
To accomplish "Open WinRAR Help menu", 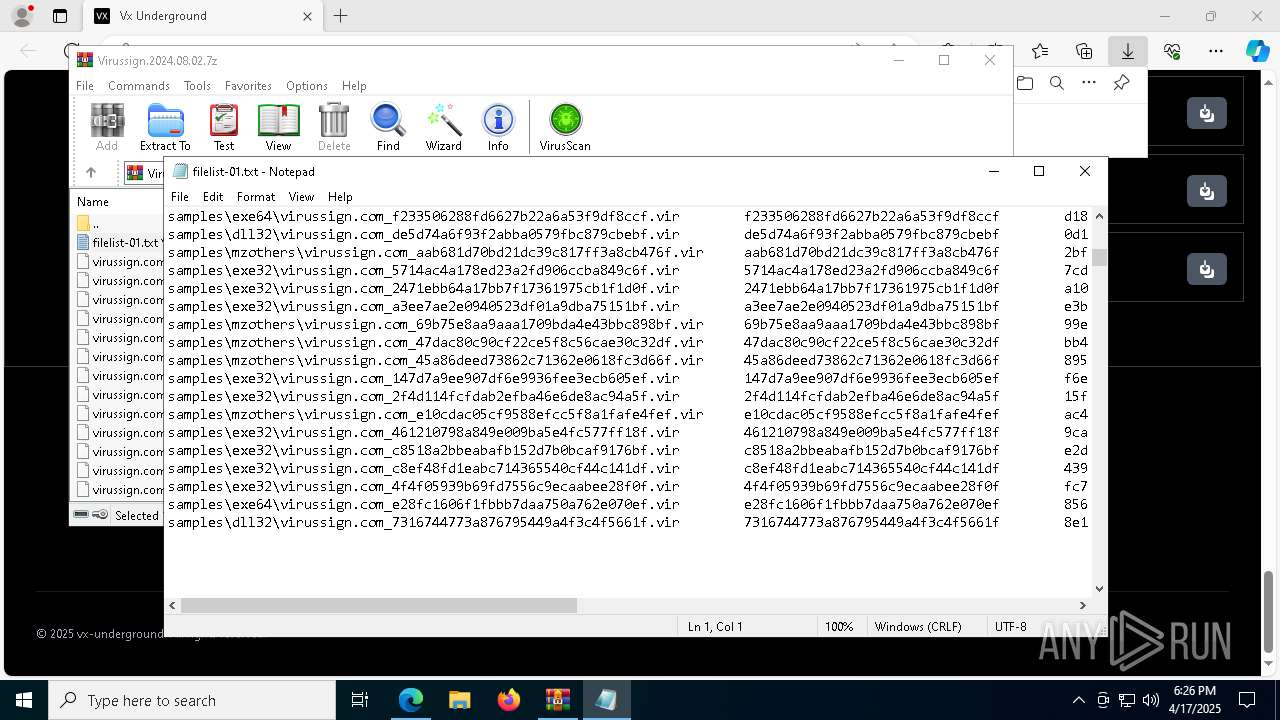I will pyautogui.click(x=354, y=86).
